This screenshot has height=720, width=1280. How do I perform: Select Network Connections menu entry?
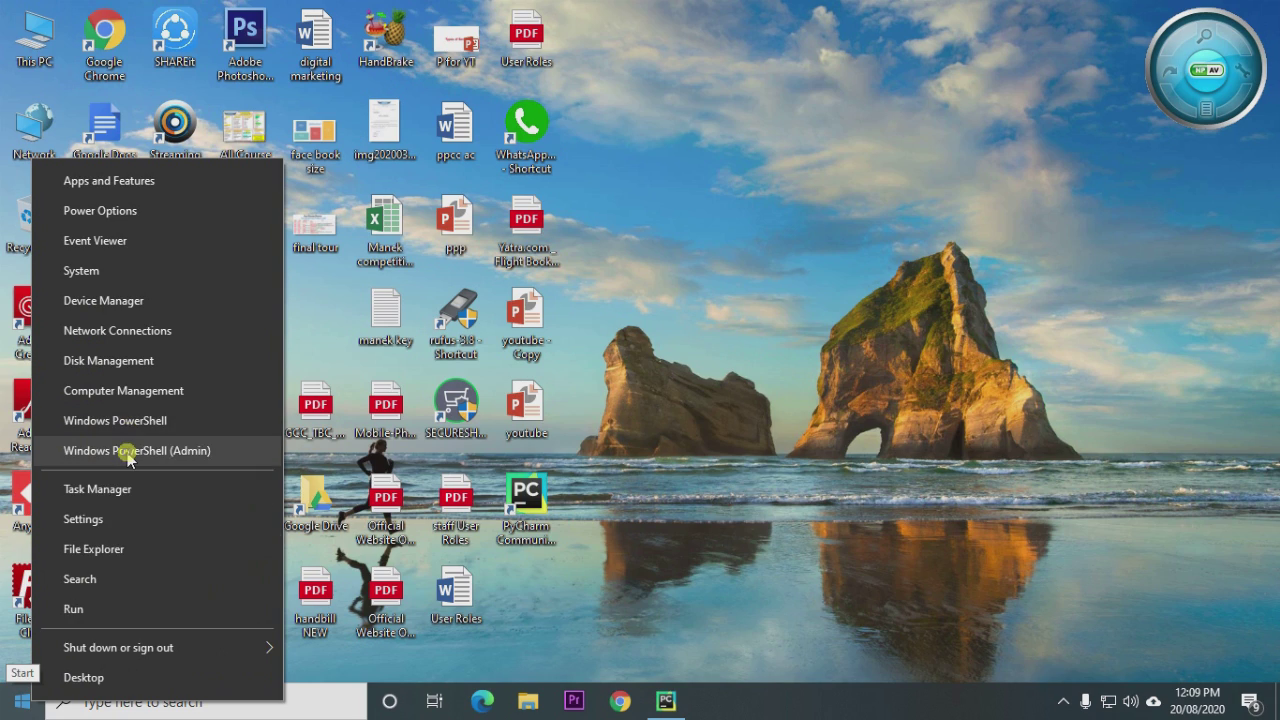(158, 331)
